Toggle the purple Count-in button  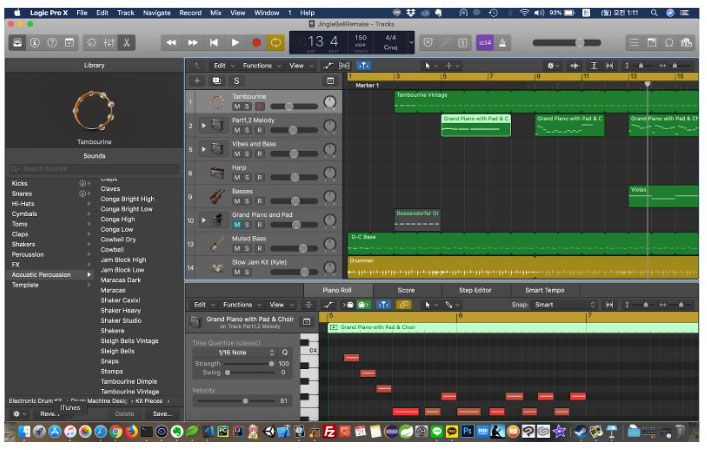point(485,43)
